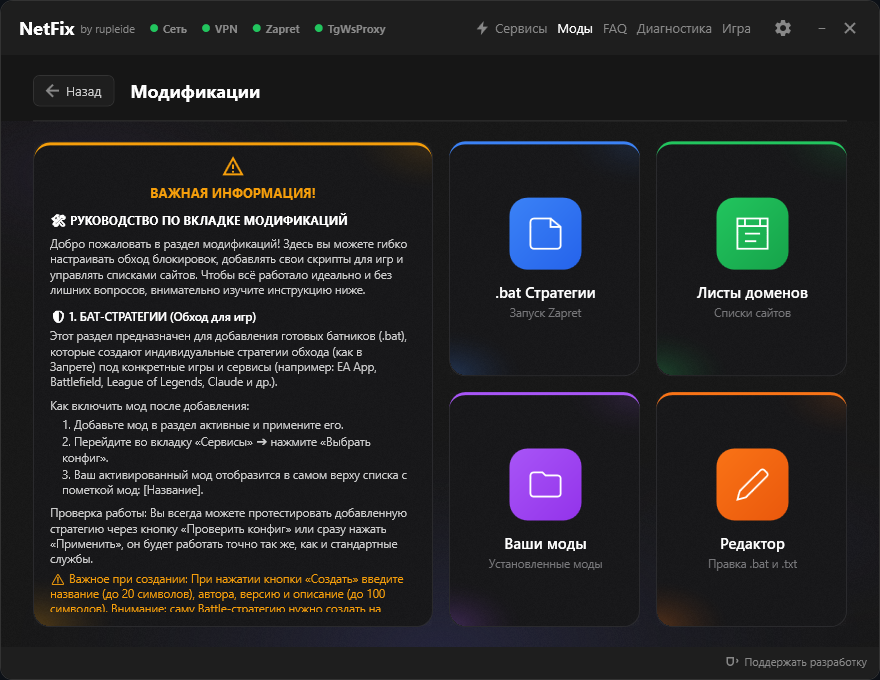Open the Игра tab

point(736,29)
